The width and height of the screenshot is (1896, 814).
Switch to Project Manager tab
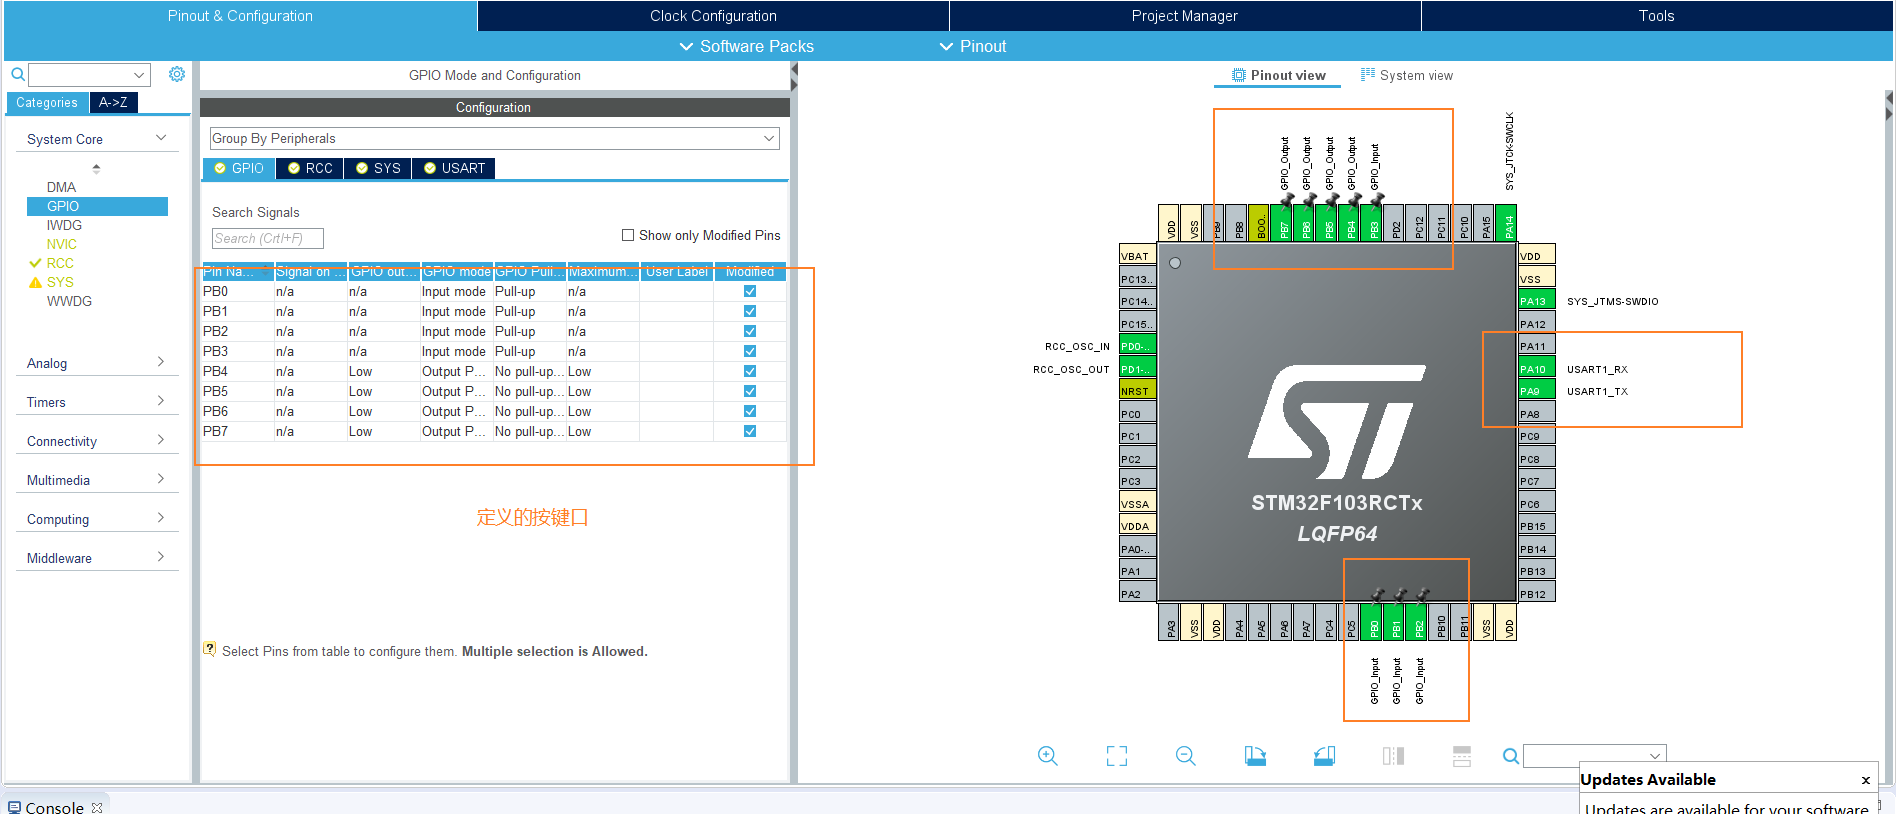tap(1185, 16)
